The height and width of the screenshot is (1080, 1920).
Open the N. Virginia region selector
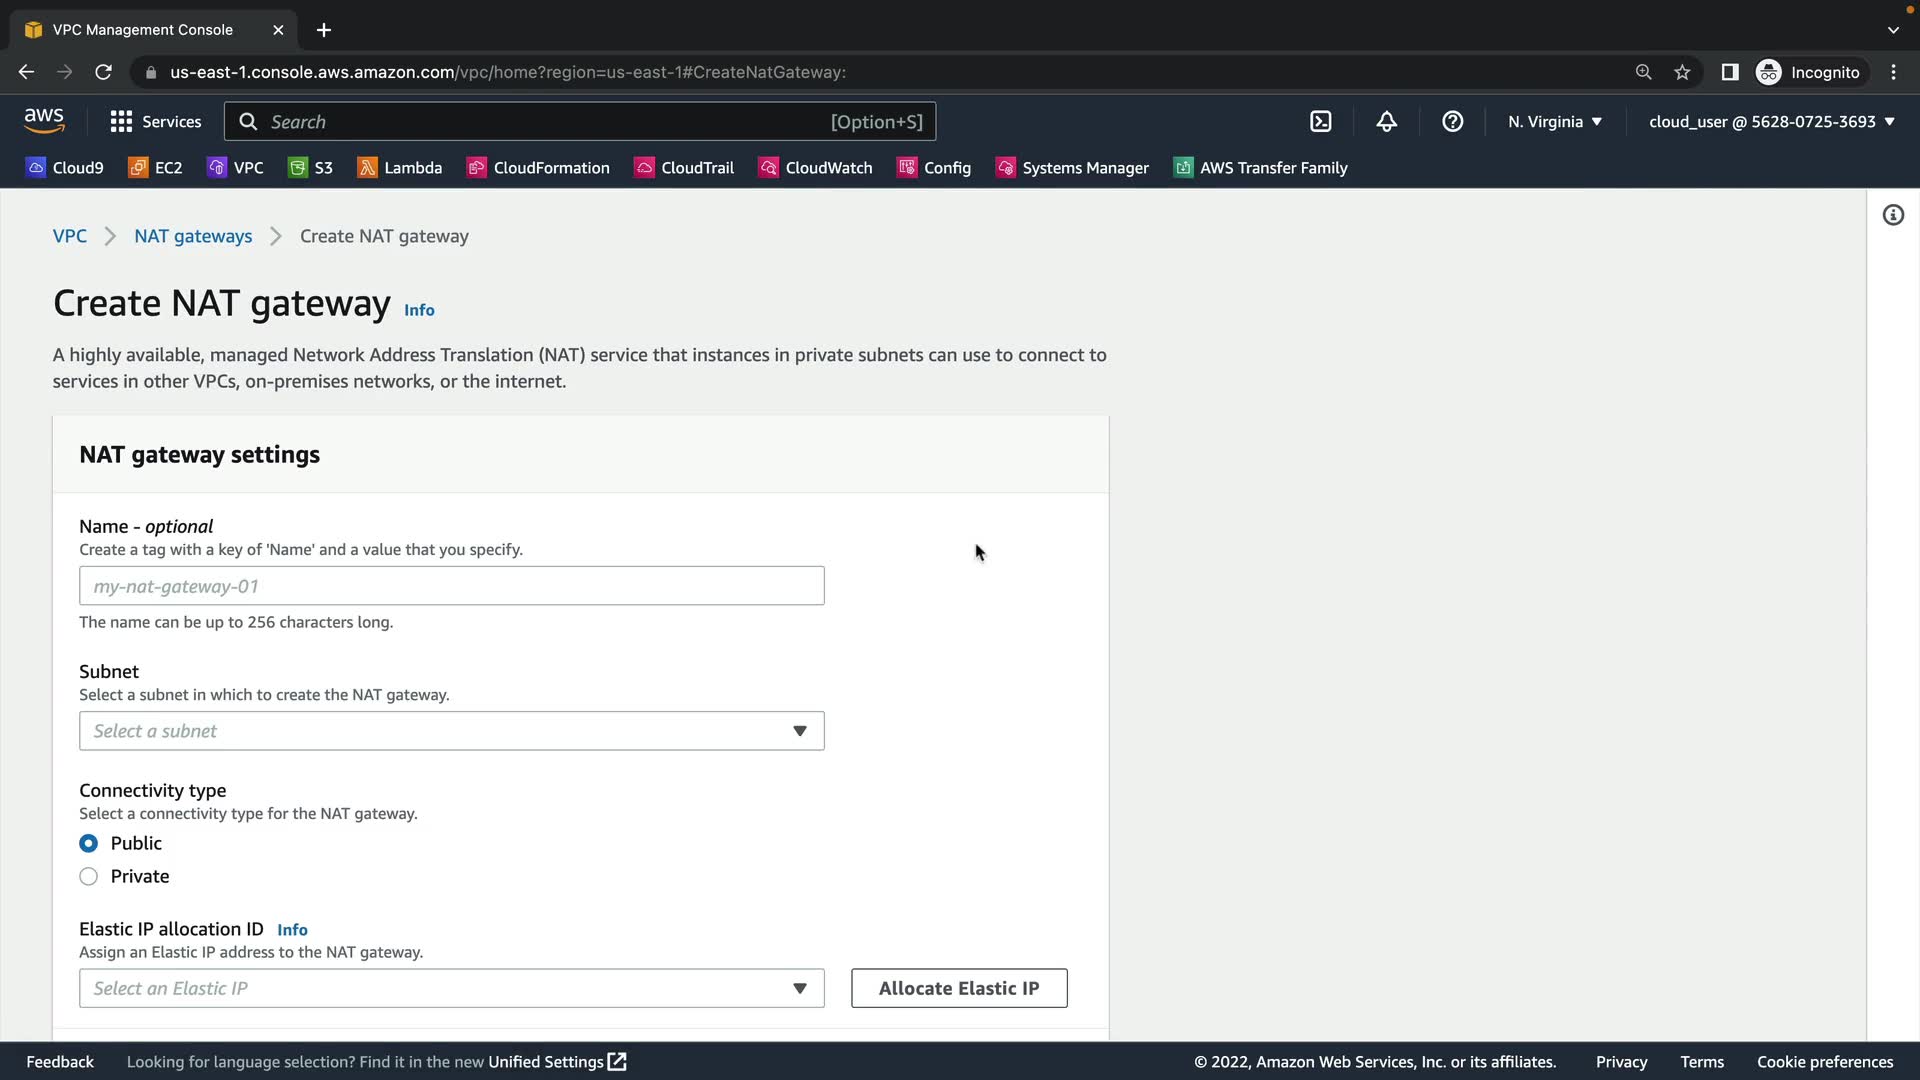coord(1554,121)
